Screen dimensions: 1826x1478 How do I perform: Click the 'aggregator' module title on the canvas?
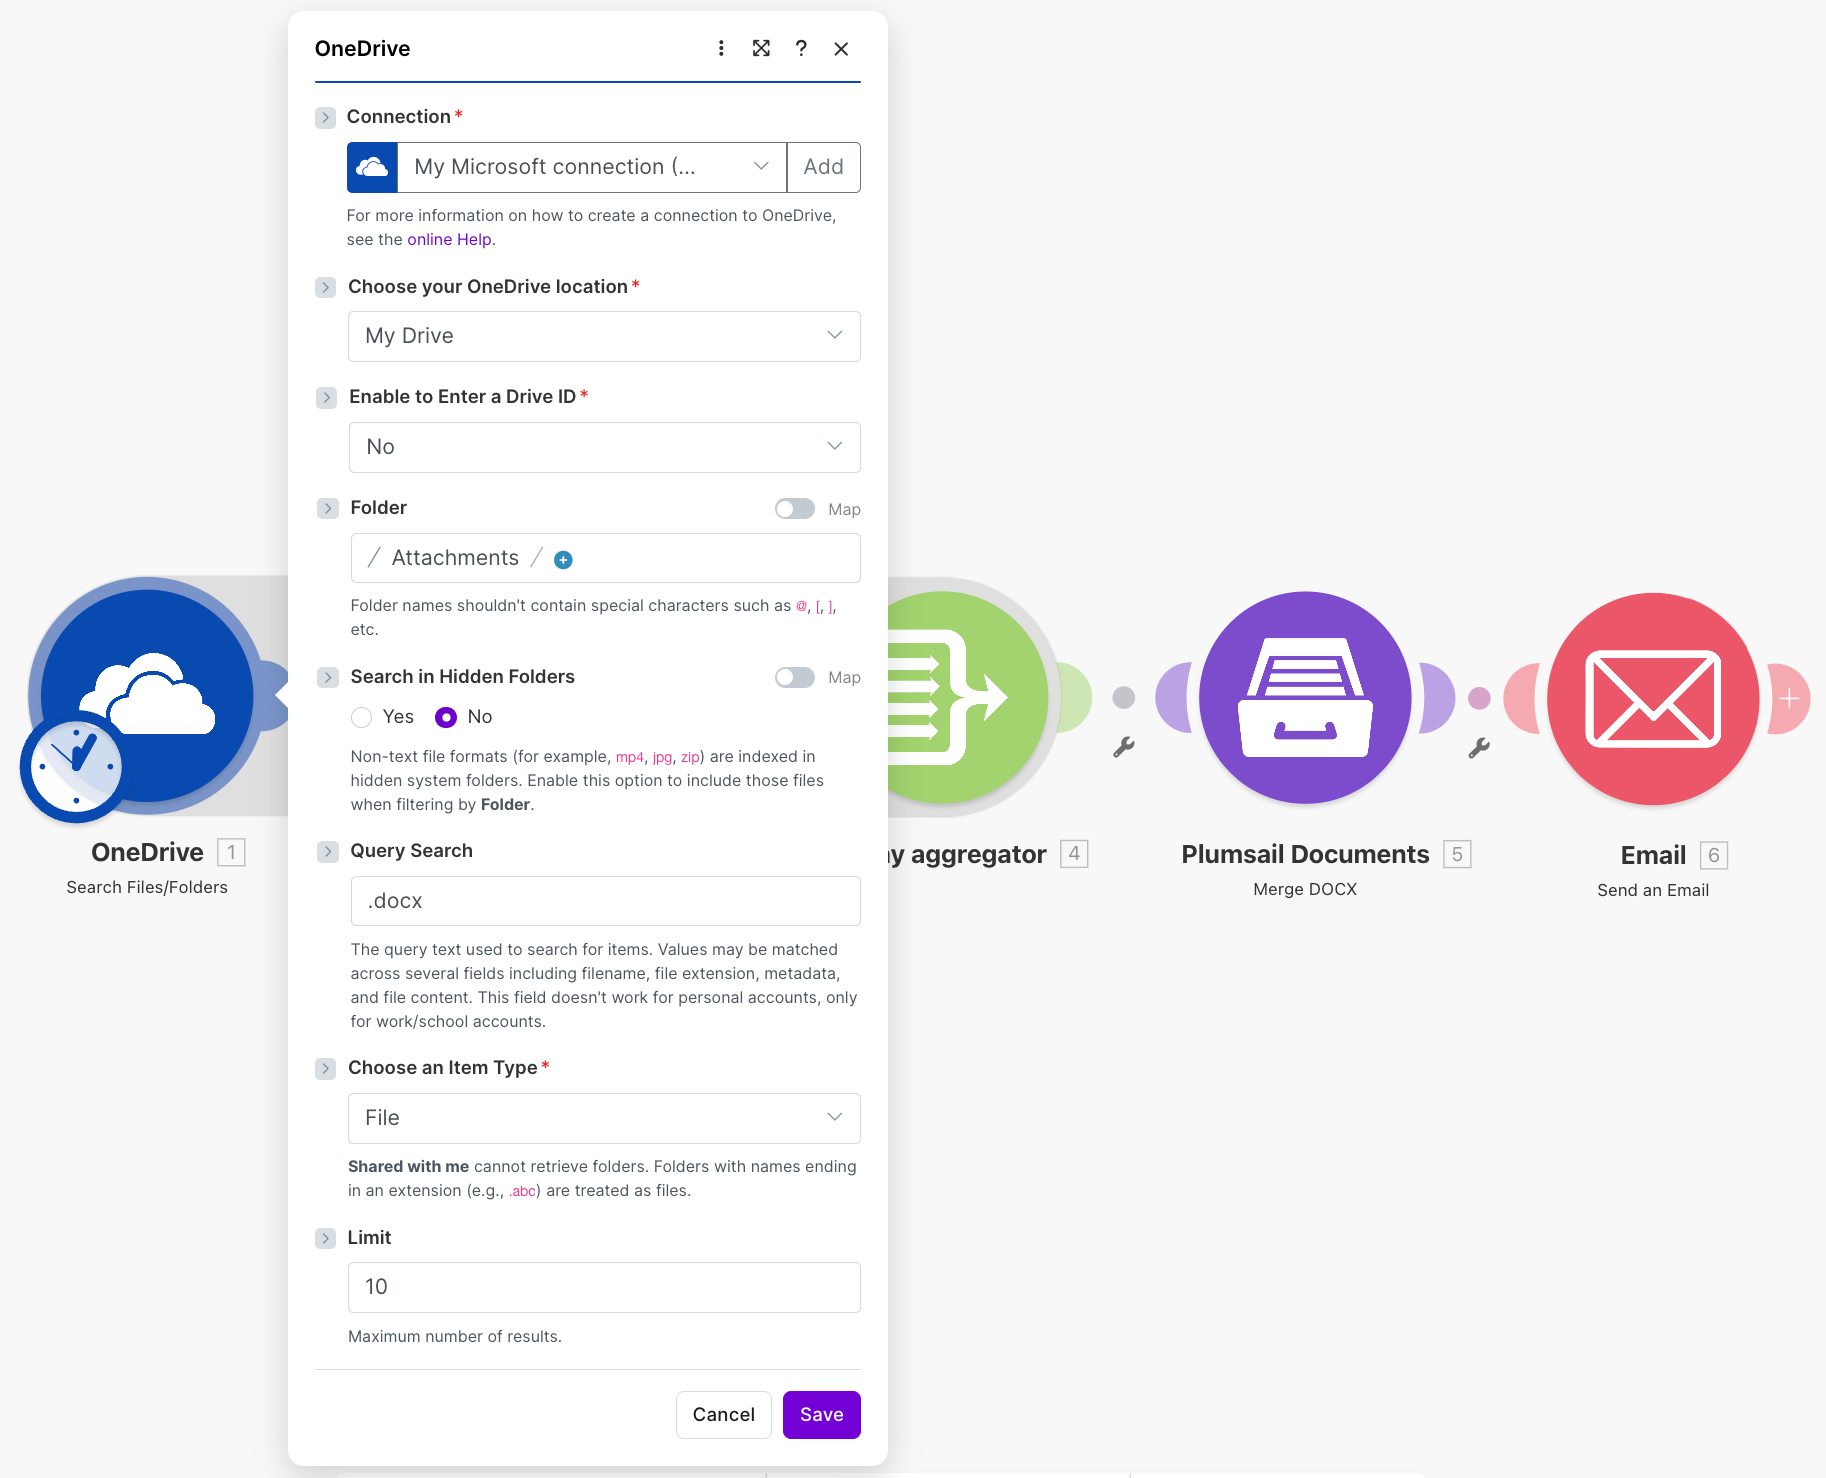coord(967,855)
